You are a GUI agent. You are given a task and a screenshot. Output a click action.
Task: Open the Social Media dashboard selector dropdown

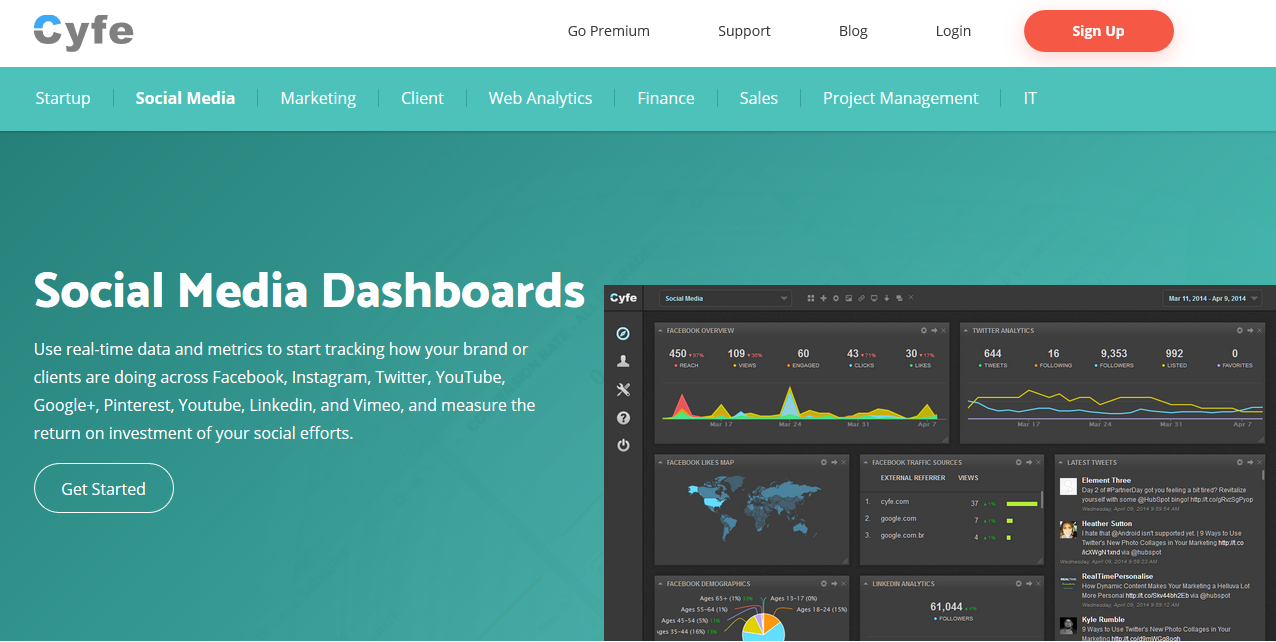pyautogui.click(x=725, y=298)
